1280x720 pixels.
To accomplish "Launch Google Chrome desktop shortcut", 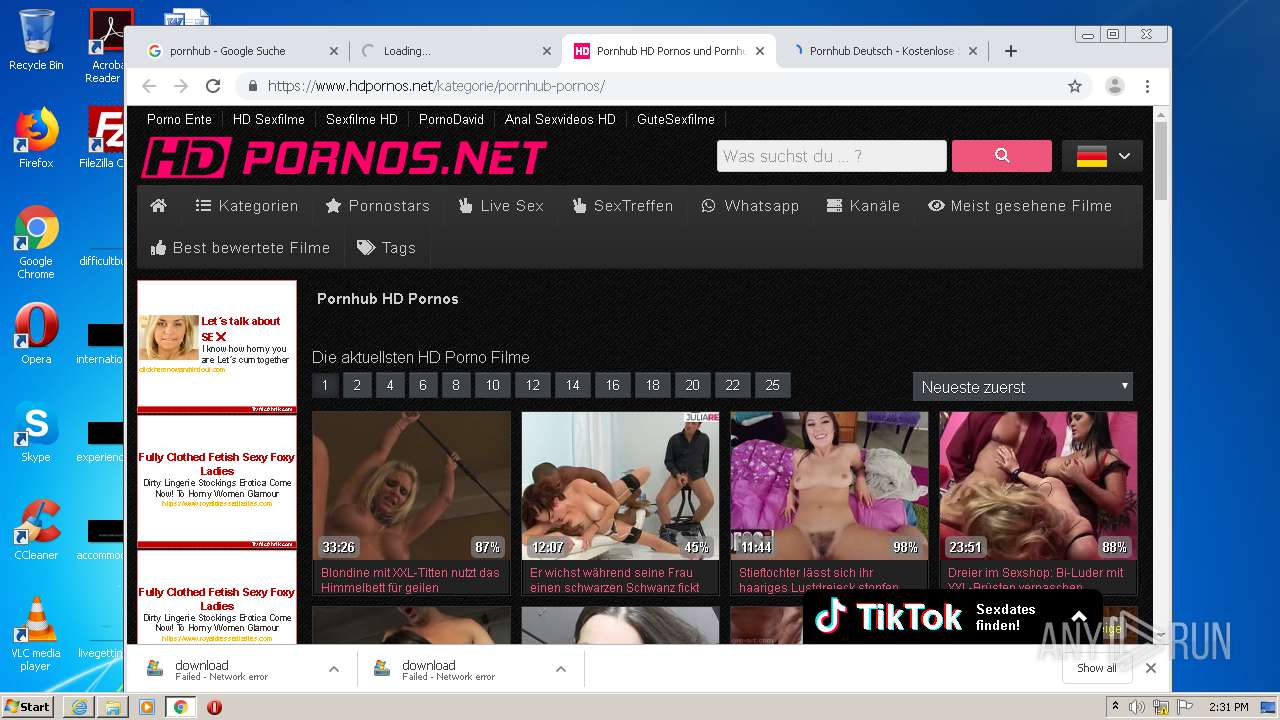I will (x=36, y=242).
